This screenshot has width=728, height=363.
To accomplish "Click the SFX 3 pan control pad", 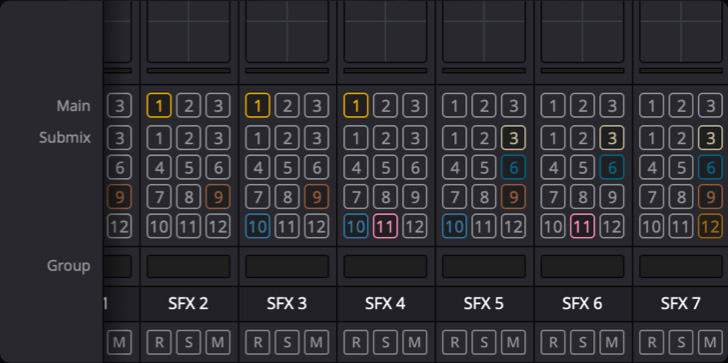I will tap(287, 31).
